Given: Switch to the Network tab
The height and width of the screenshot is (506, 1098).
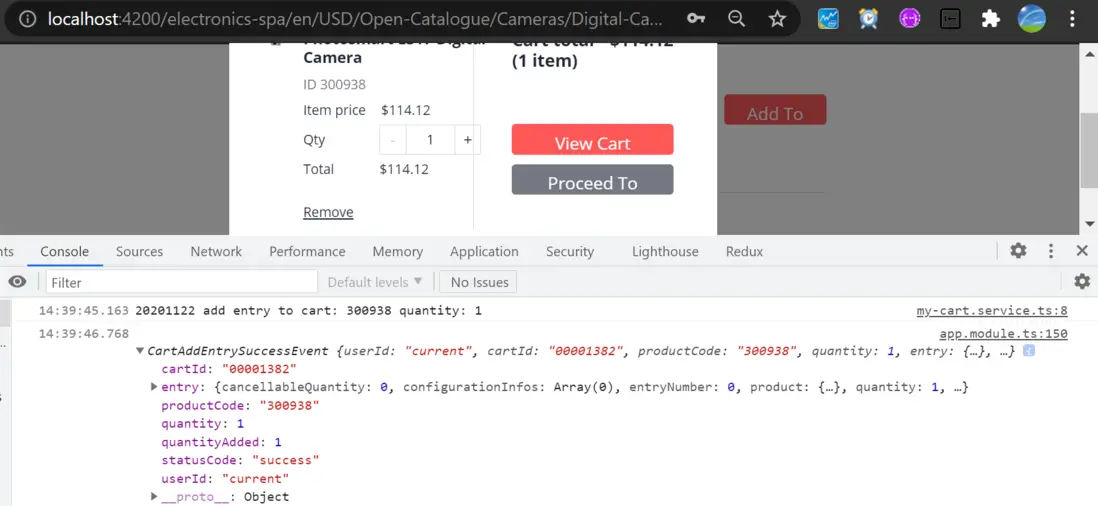Looking at the screenshot, I should point(216,252).
